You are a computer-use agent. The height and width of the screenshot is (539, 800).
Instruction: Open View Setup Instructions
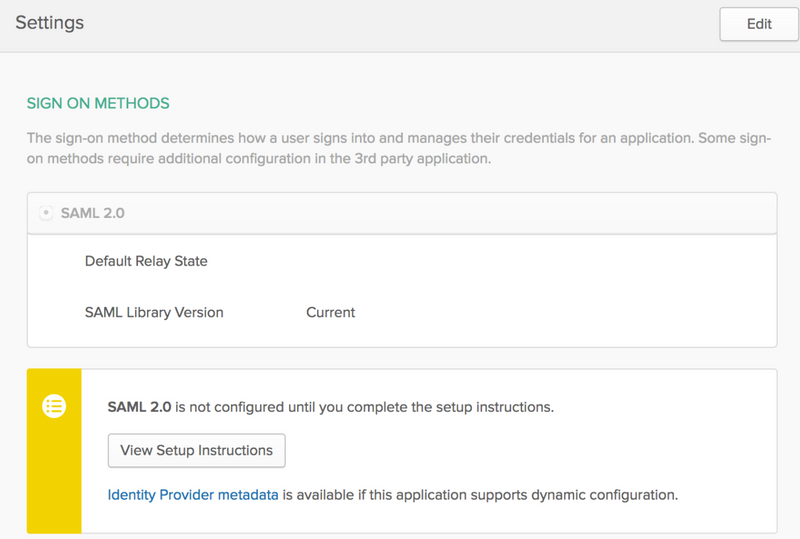196,450
